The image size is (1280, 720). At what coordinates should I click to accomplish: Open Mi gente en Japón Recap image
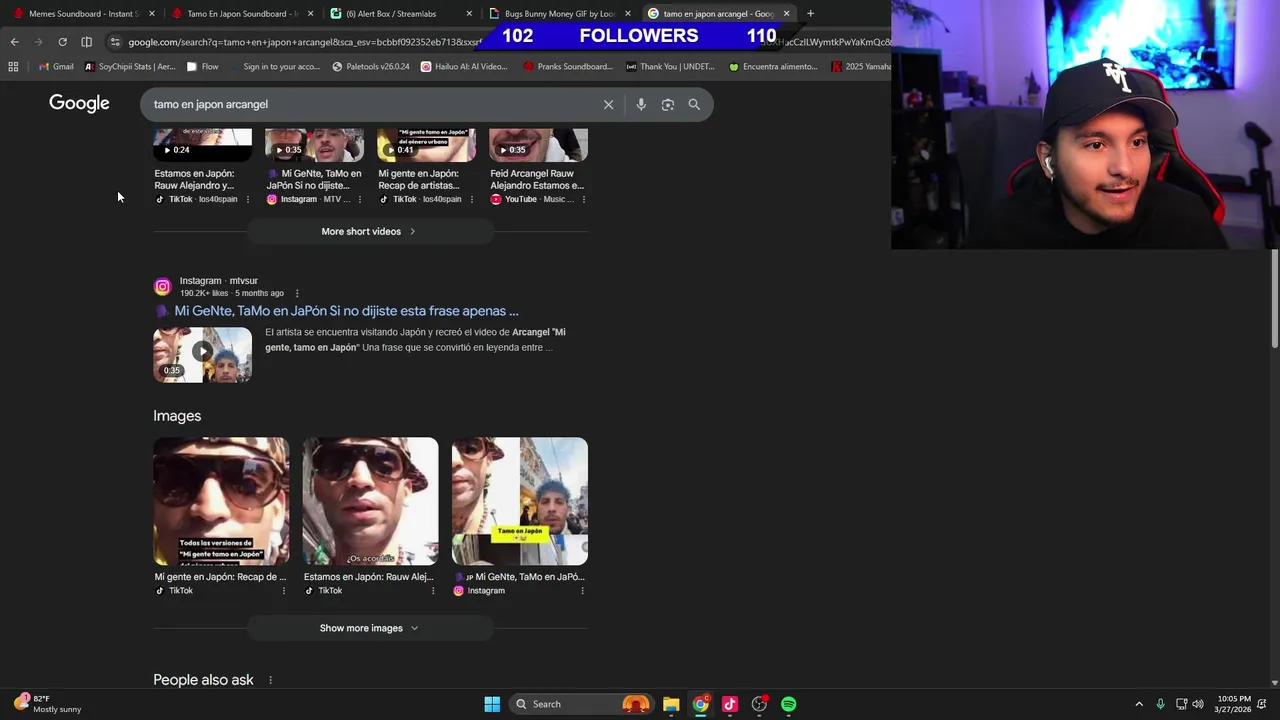pos(221,501)
